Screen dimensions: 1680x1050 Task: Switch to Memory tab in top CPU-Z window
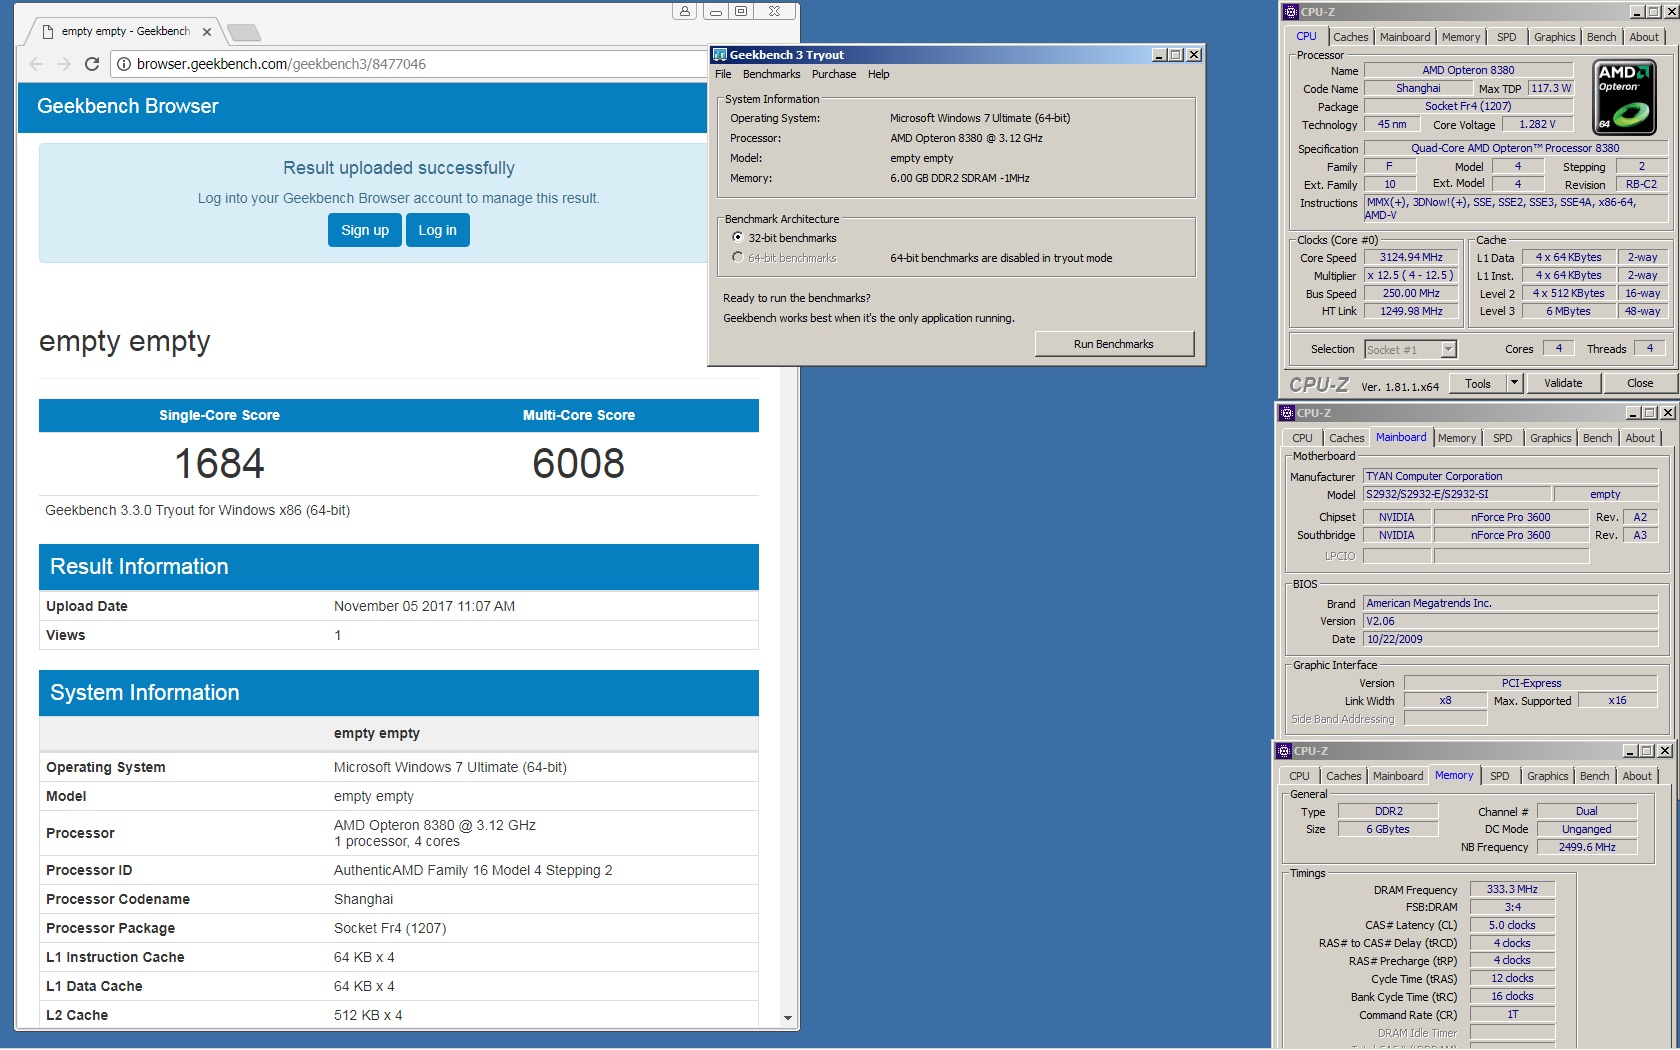point(1460,37)
